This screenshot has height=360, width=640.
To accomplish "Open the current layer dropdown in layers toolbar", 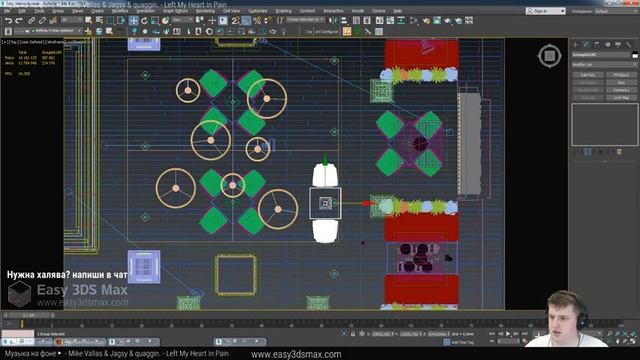I will tap(48, 31).
